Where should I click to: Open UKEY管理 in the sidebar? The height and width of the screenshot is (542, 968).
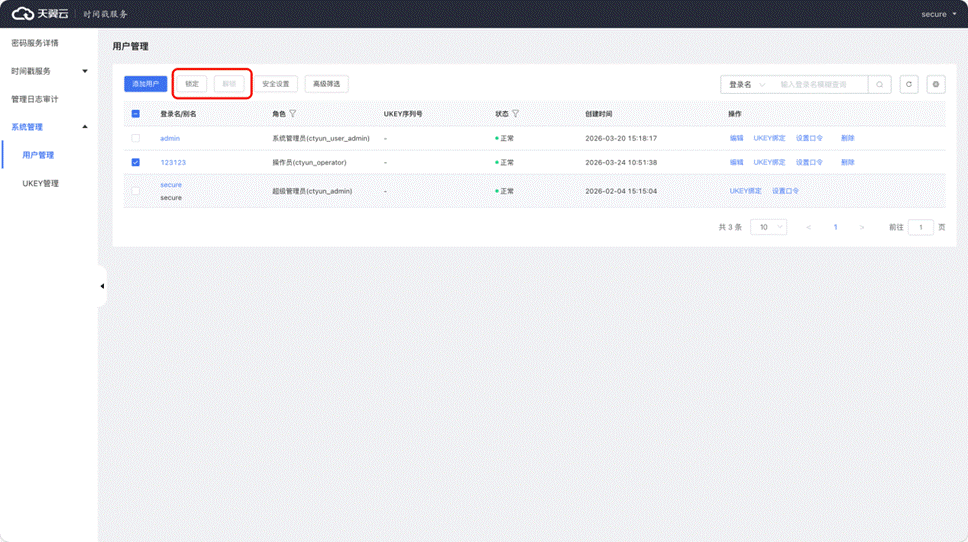41,183
